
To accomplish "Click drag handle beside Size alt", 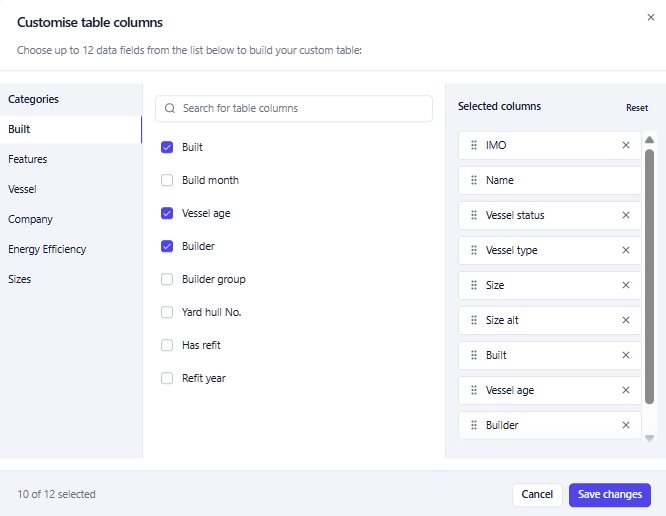I will (474, 320).
